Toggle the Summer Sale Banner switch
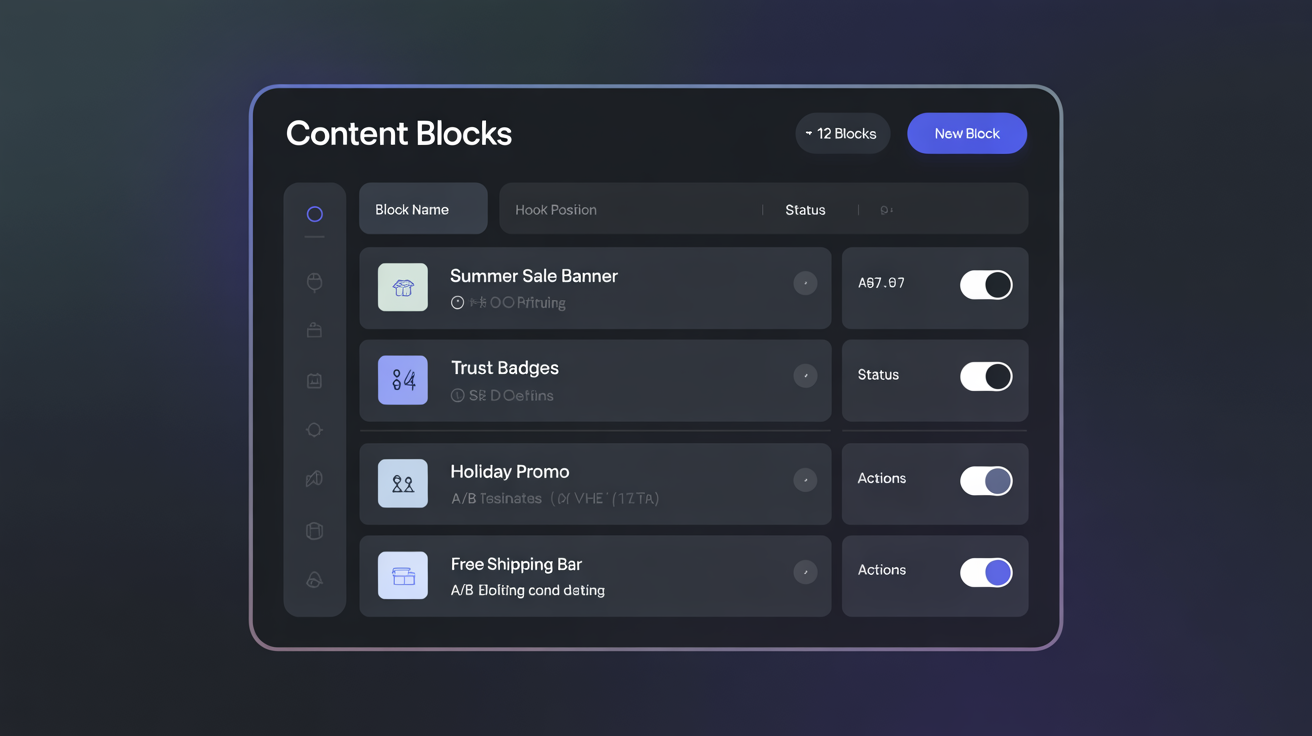 coord(986,285)
